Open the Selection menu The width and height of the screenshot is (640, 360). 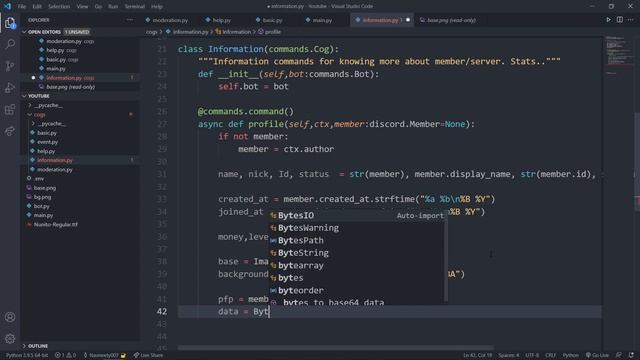tap(59, 7)
